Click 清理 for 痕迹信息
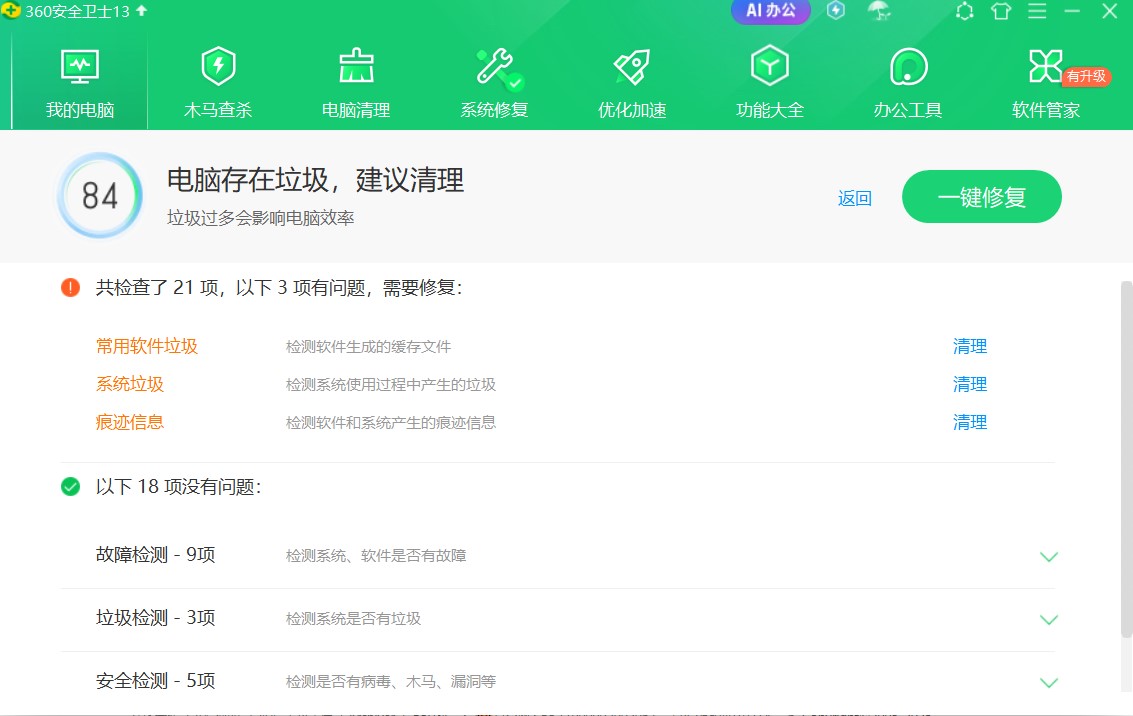 pos(970,422)
